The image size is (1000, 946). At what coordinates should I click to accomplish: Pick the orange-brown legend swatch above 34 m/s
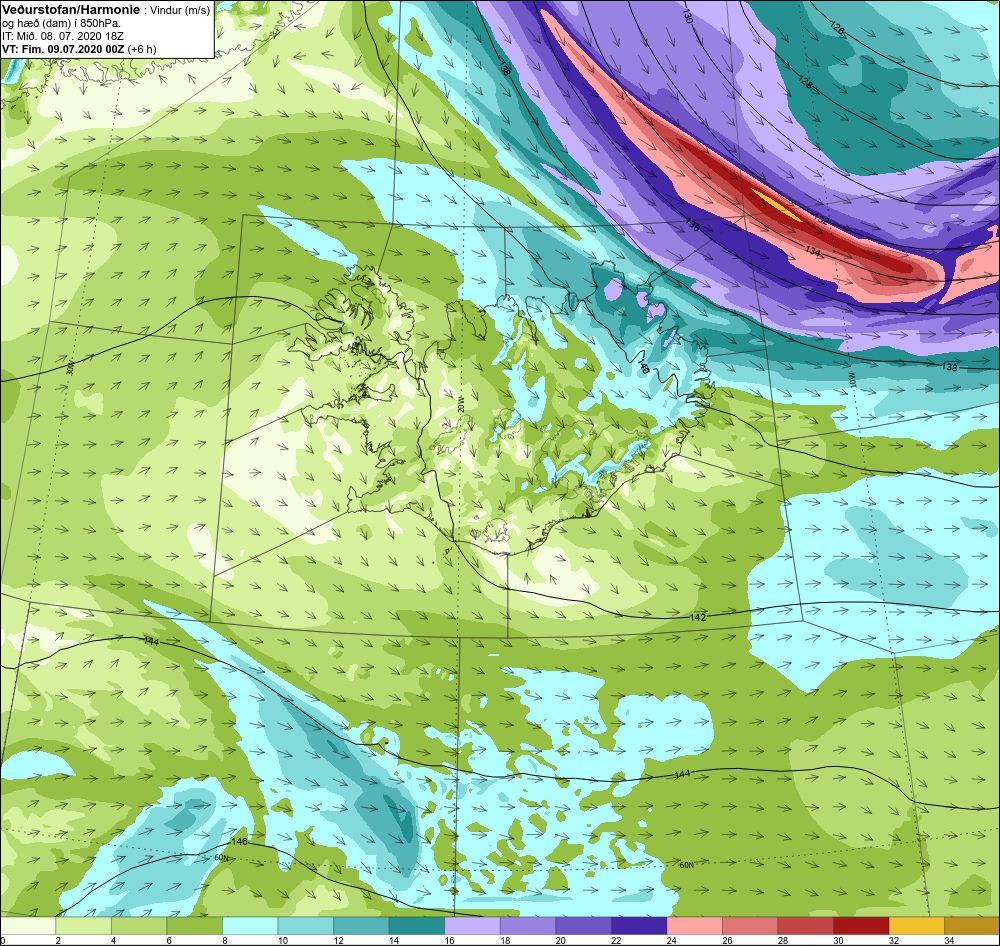coord(971,925)
